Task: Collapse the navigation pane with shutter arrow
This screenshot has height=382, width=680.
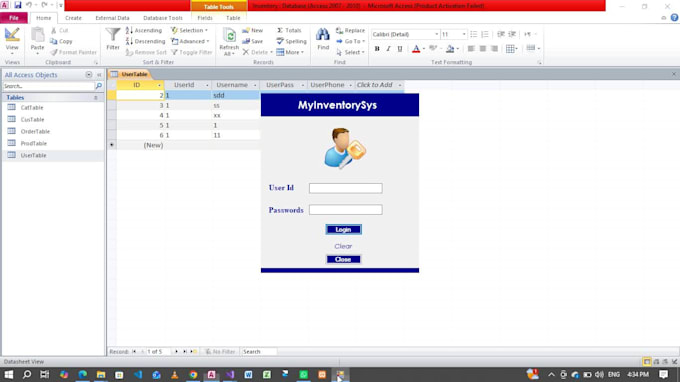Action: (99, 75)
